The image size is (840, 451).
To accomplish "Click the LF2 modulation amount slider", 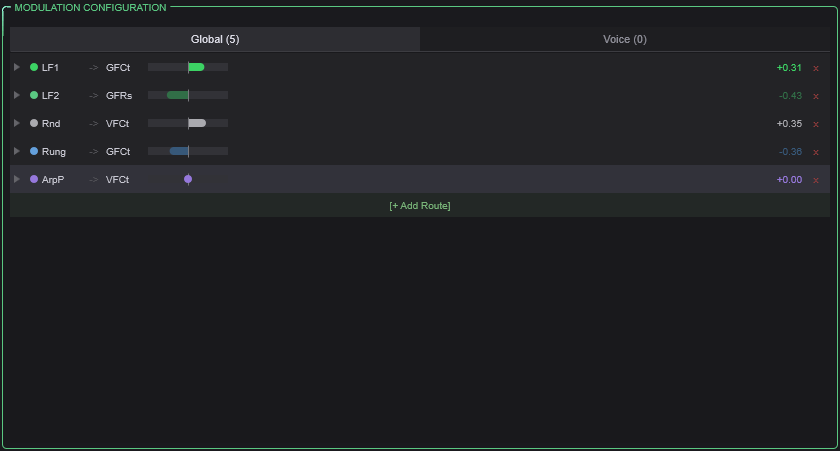I will (188, 95).
